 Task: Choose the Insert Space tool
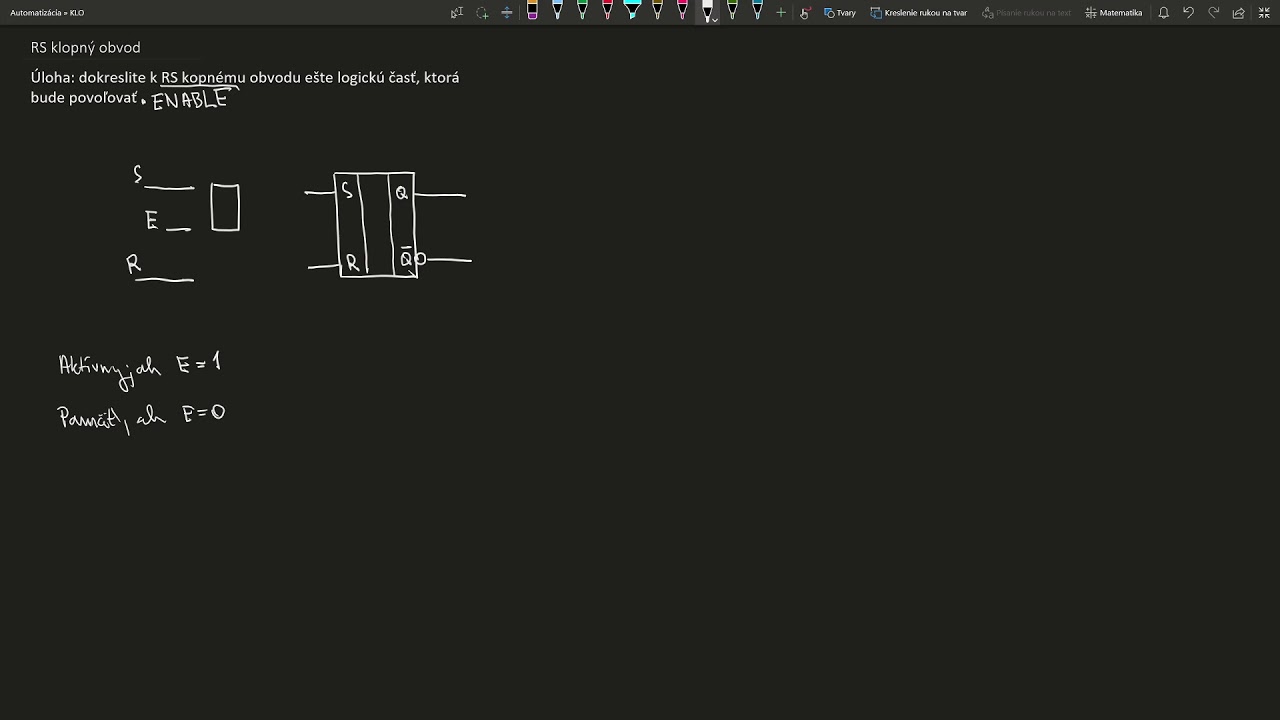click(507, 13)
